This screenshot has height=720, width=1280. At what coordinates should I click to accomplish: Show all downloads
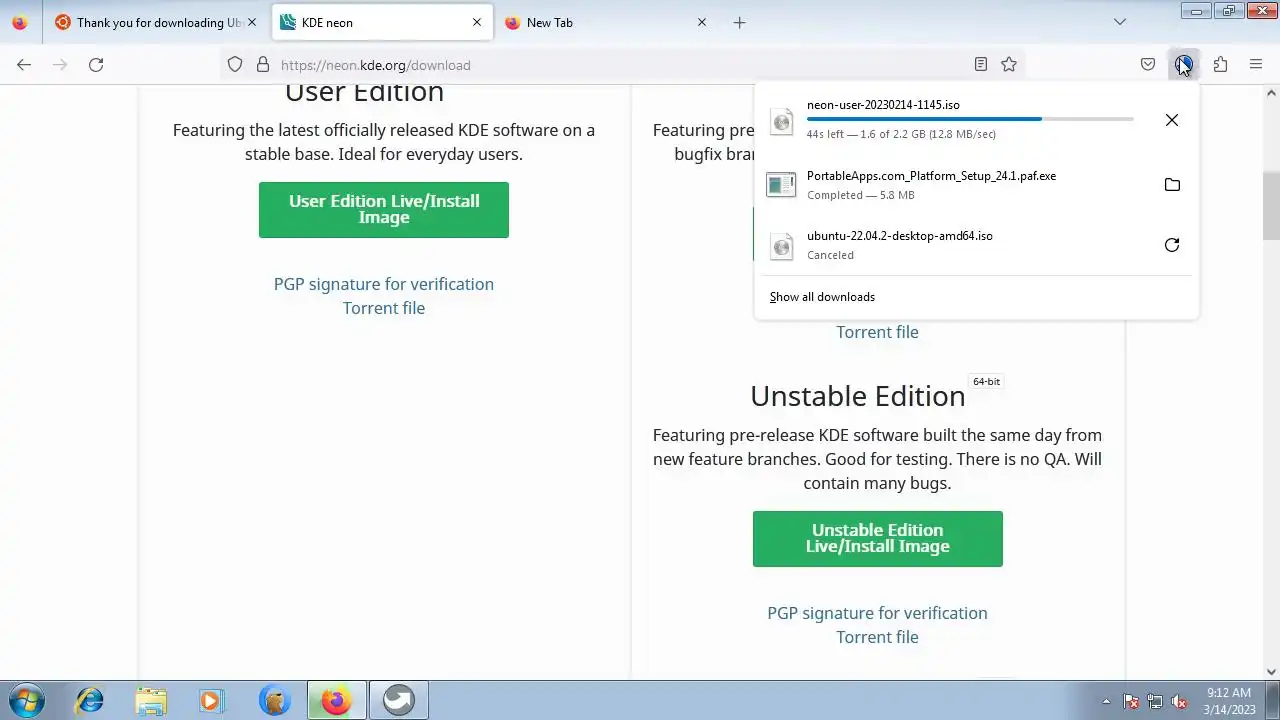click(822, 297)
